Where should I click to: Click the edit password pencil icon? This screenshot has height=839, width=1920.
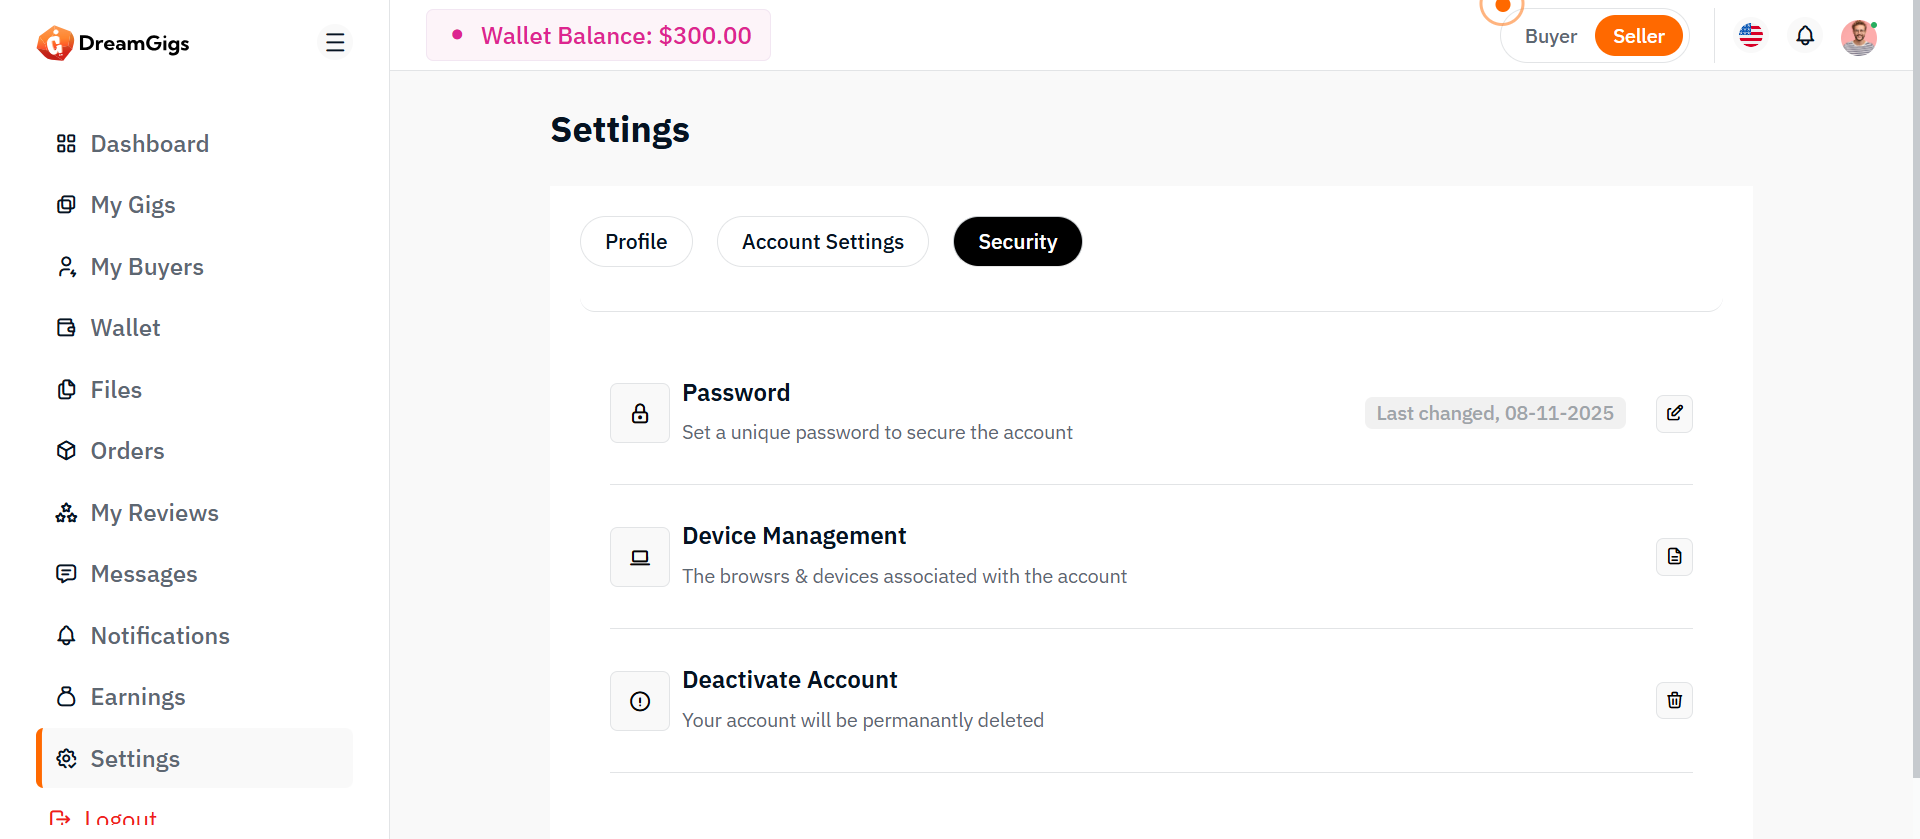click(x=1674, y=413)
